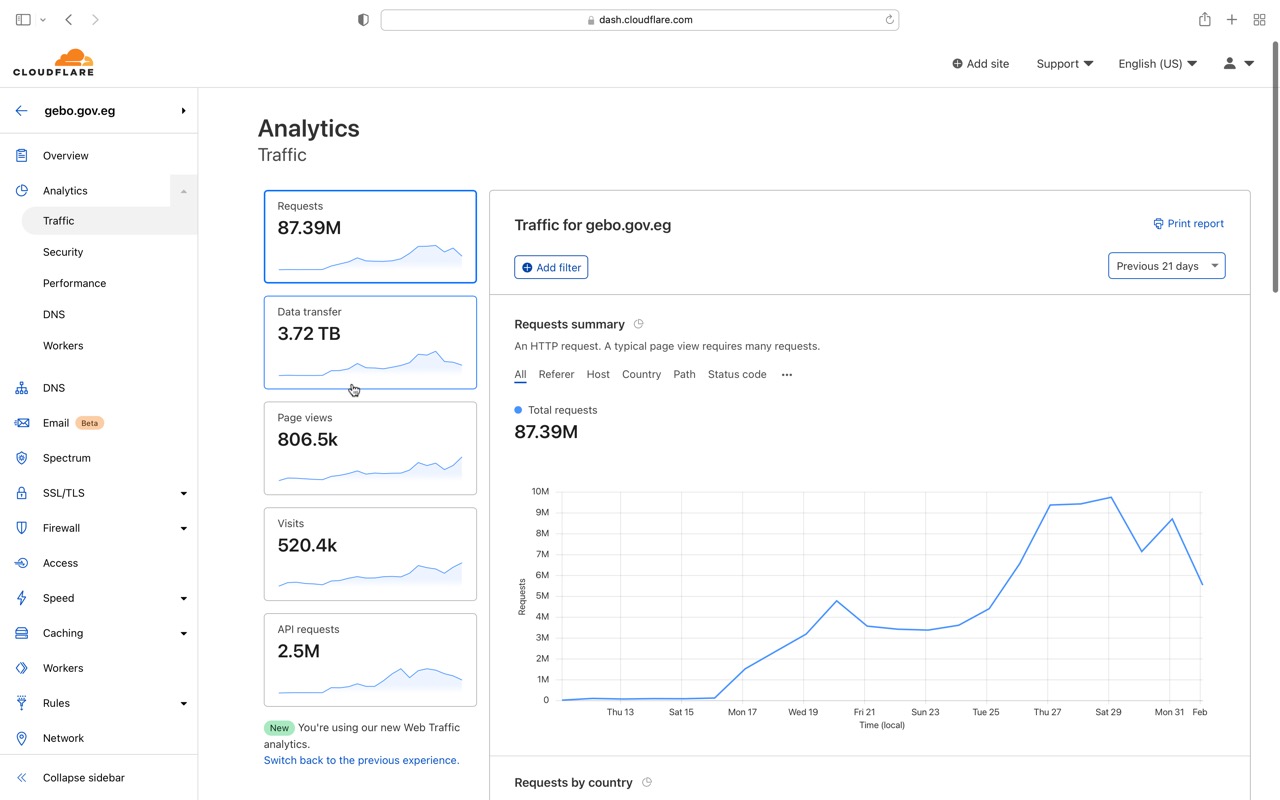Open Security under Analytics in sidebar

click(x=63, y=252)
